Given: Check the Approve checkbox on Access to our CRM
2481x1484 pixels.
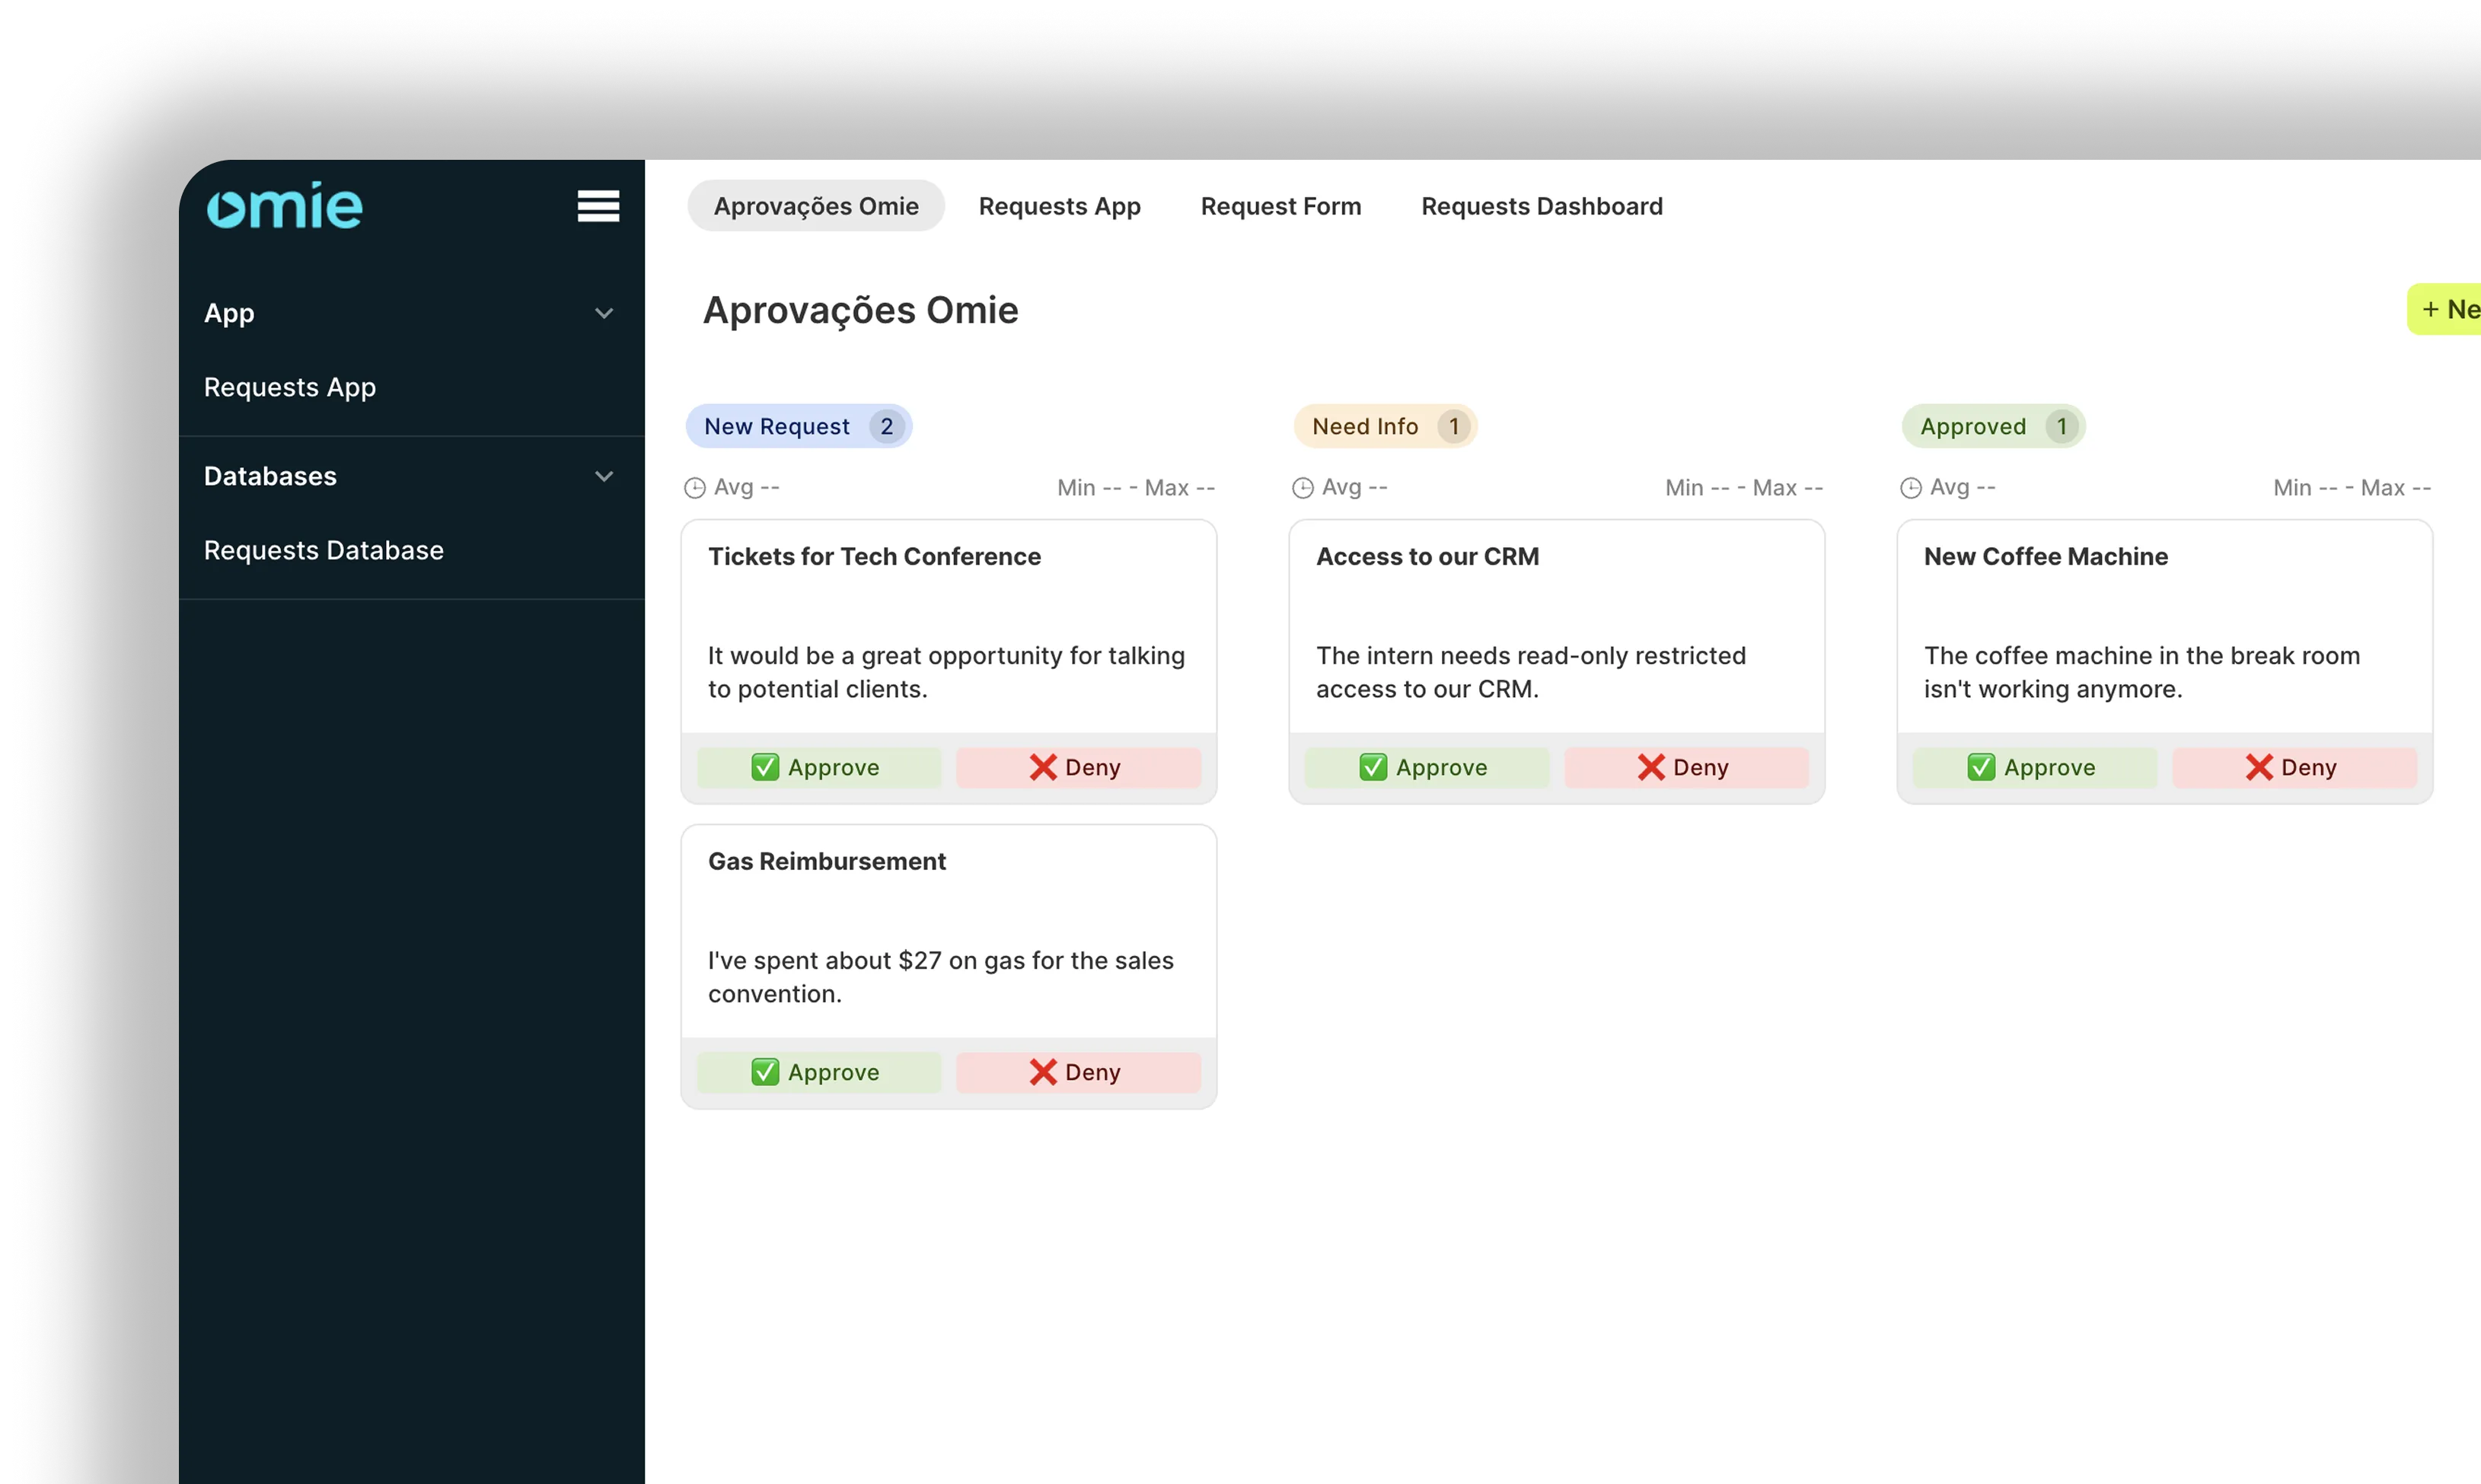Looking at the screenshot, I should click(x=1372, y=767).
